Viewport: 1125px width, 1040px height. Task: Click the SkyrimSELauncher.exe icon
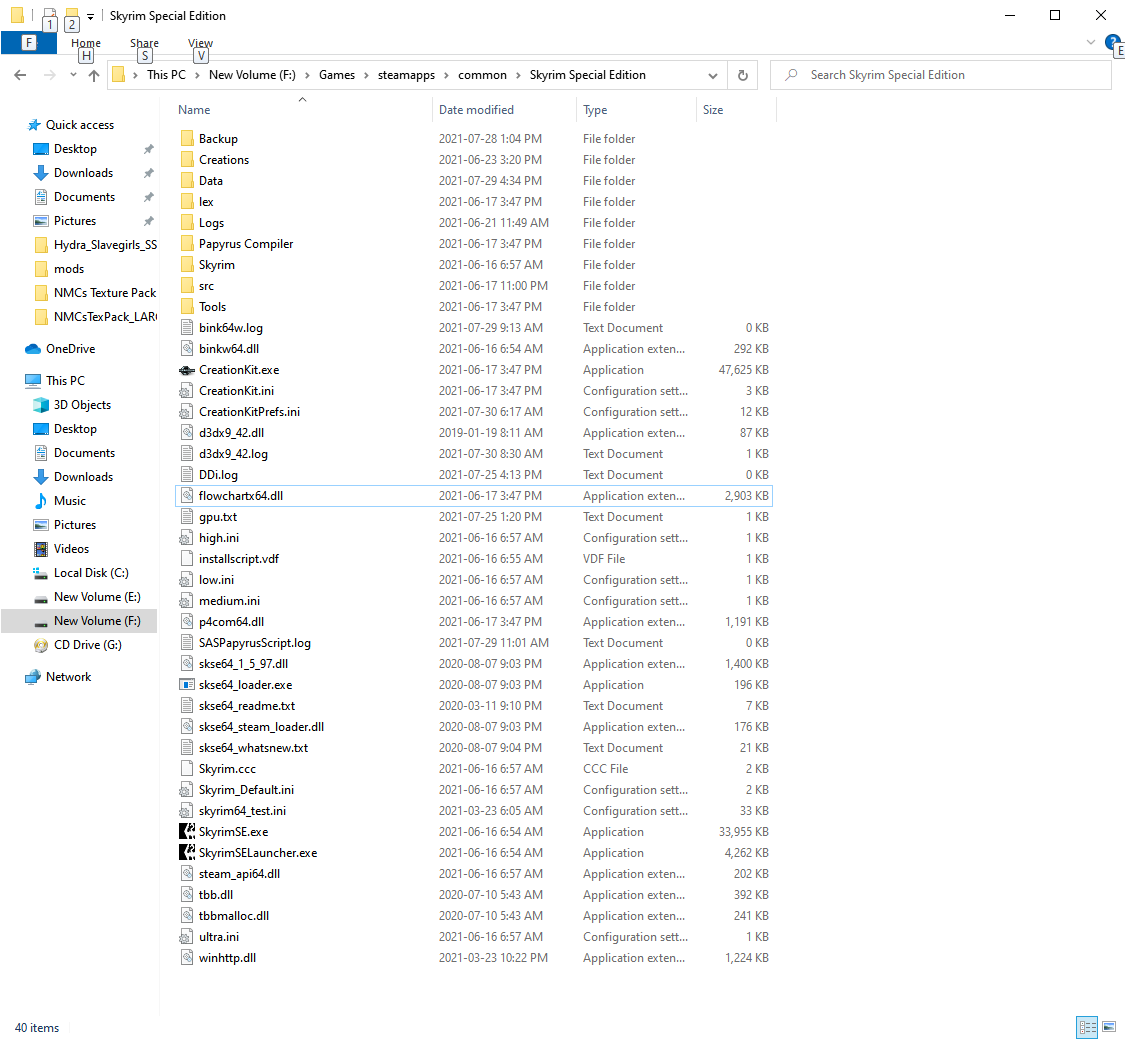point(187,853)
